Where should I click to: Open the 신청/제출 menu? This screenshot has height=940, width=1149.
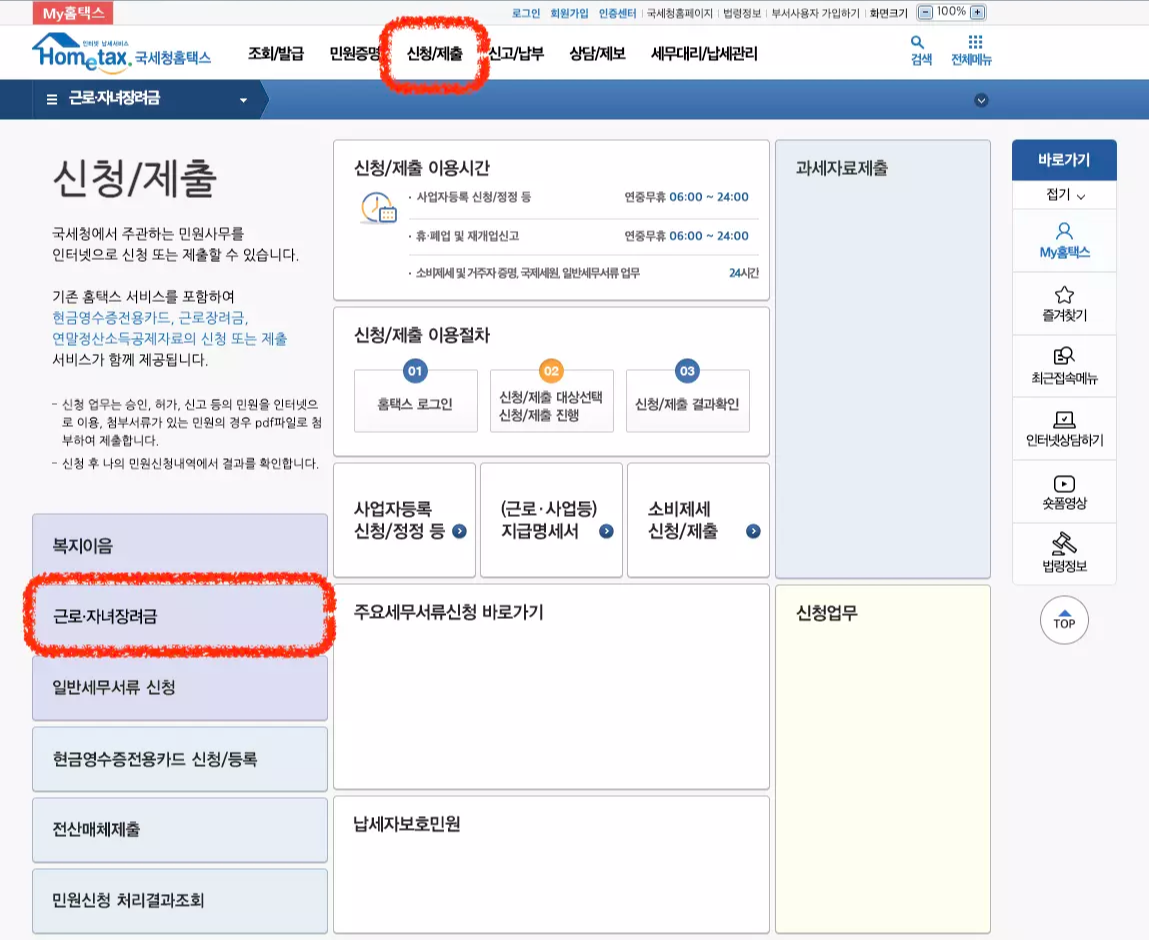[436, 54]
